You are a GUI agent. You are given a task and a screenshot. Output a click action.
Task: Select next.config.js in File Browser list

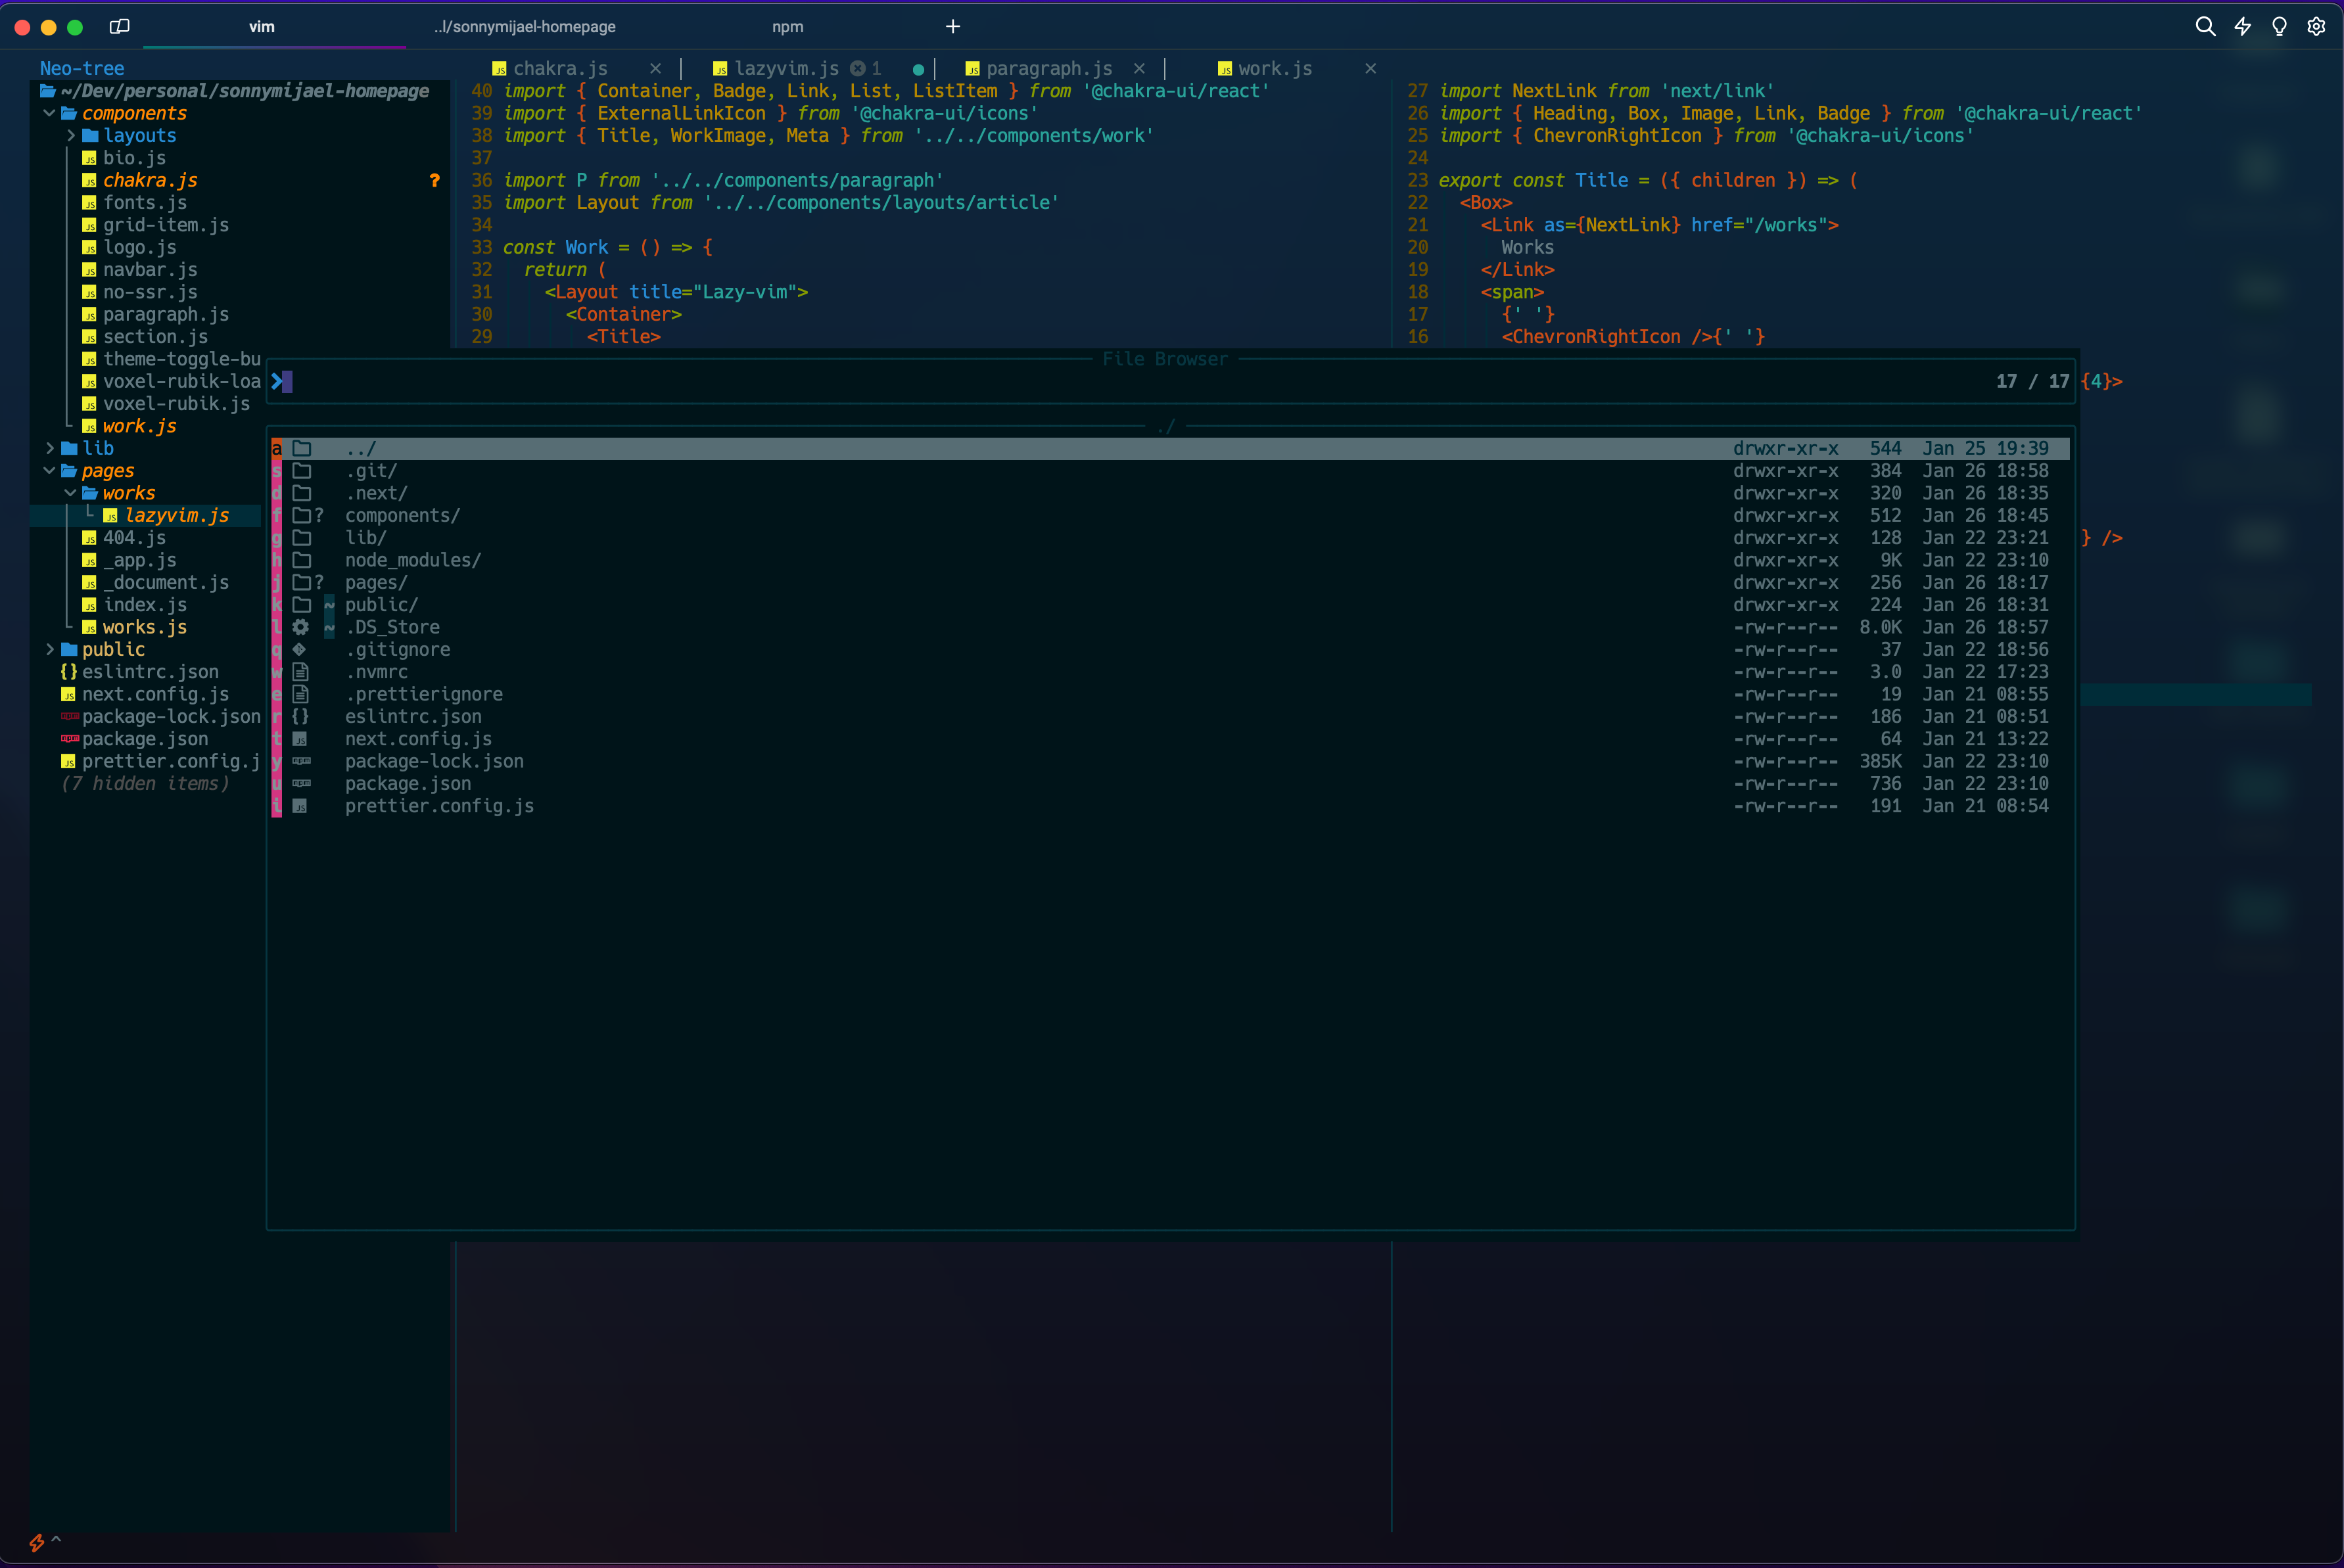click(x=1170, y=739)
